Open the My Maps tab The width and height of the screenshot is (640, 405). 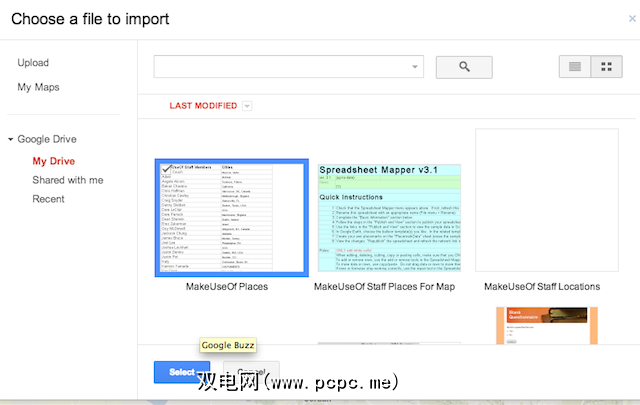[x=38, y=87]
